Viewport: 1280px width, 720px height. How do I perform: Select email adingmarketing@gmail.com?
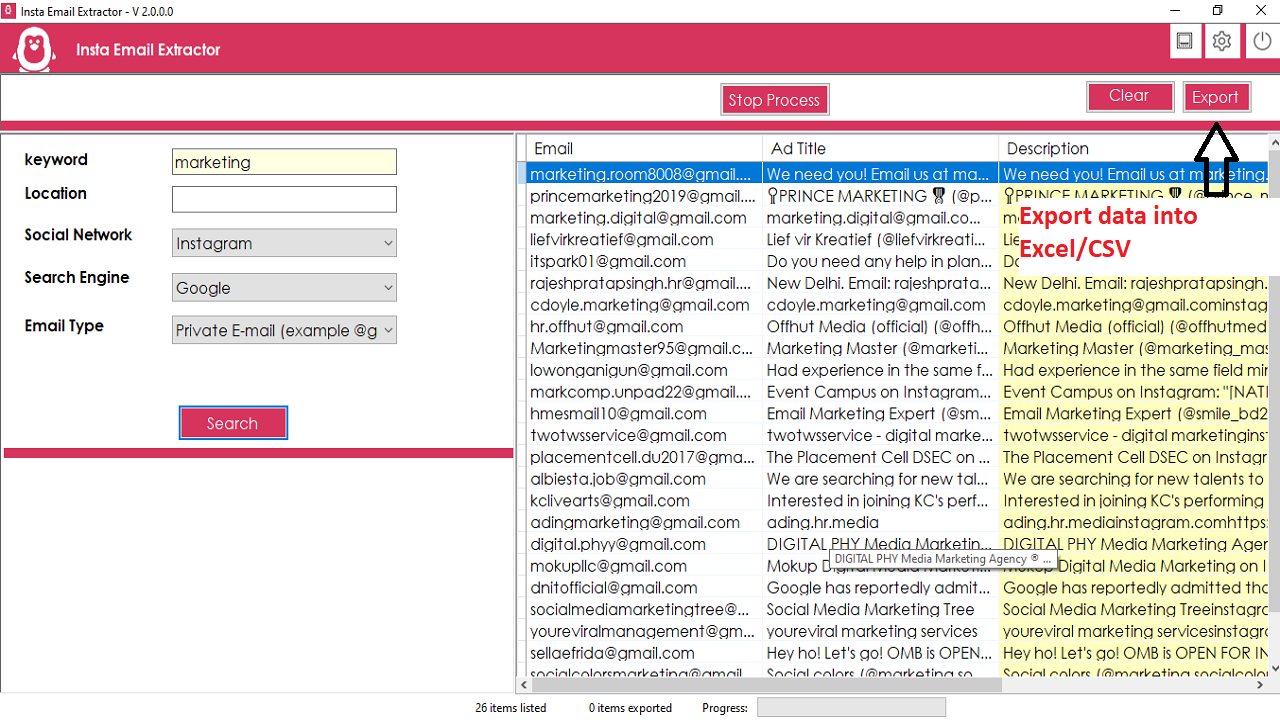[645, 522]
